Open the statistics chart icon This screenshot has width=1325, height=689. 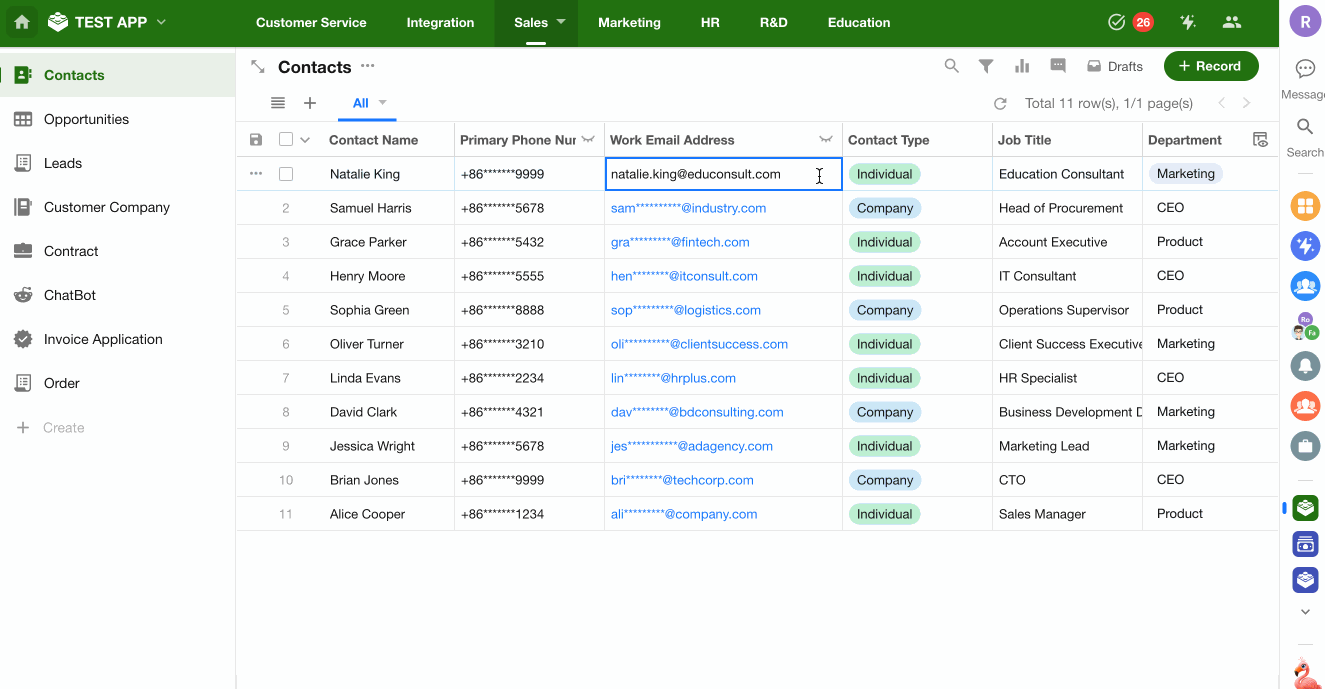pyautogui.click(x=1022, y=66)
